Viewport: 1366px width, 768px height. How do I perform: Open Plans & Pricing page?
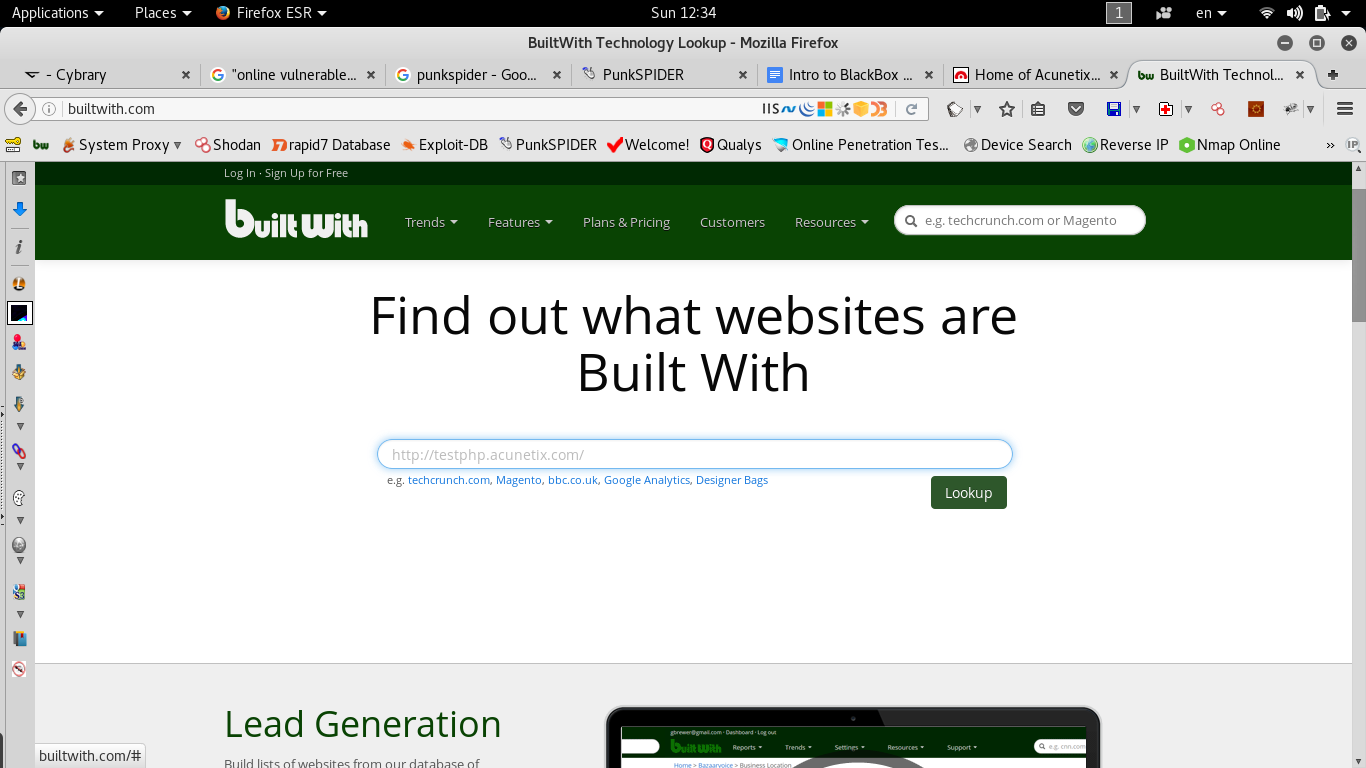626,222
